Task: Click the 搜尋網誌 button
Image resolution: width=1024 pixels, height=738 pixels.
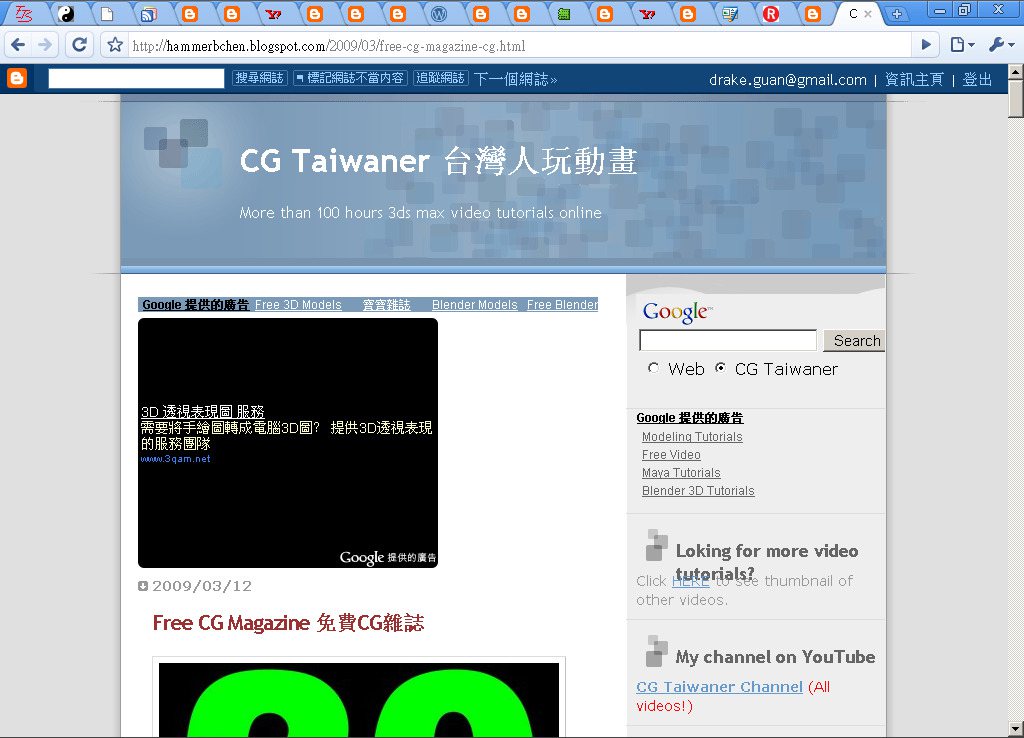Action: pyautogui.click(x=259, y=78)
